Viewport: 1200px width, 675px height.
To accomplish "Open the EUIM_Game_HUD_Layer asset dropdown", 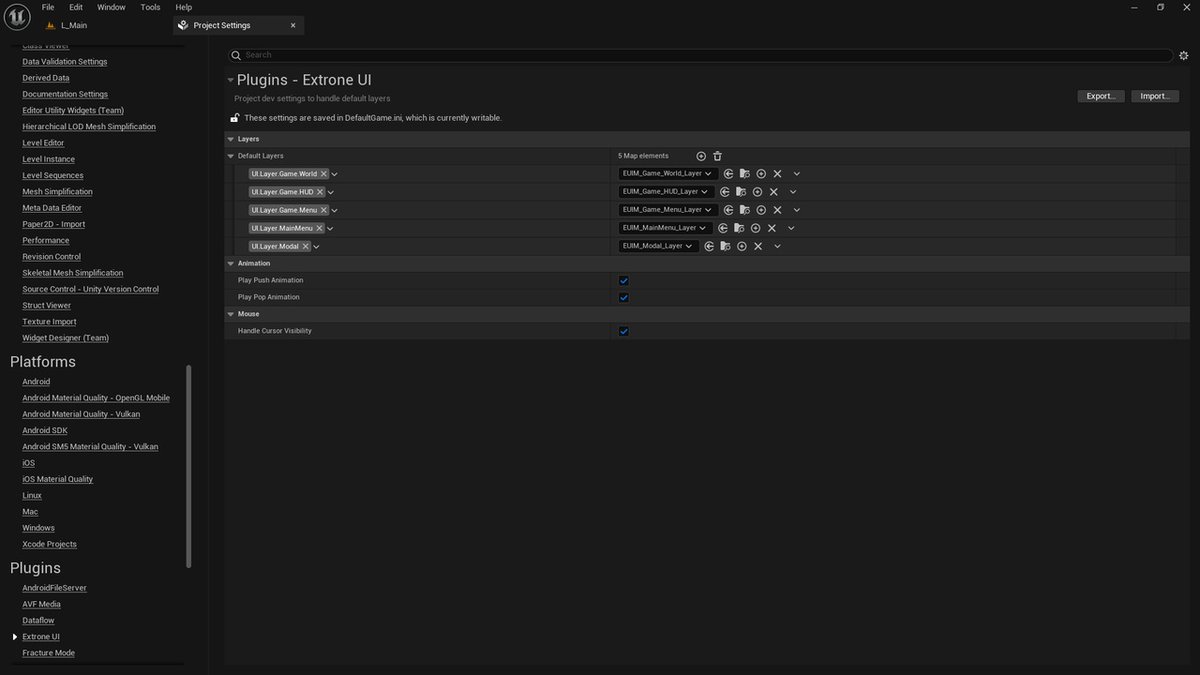I will (x=666, y=192).
